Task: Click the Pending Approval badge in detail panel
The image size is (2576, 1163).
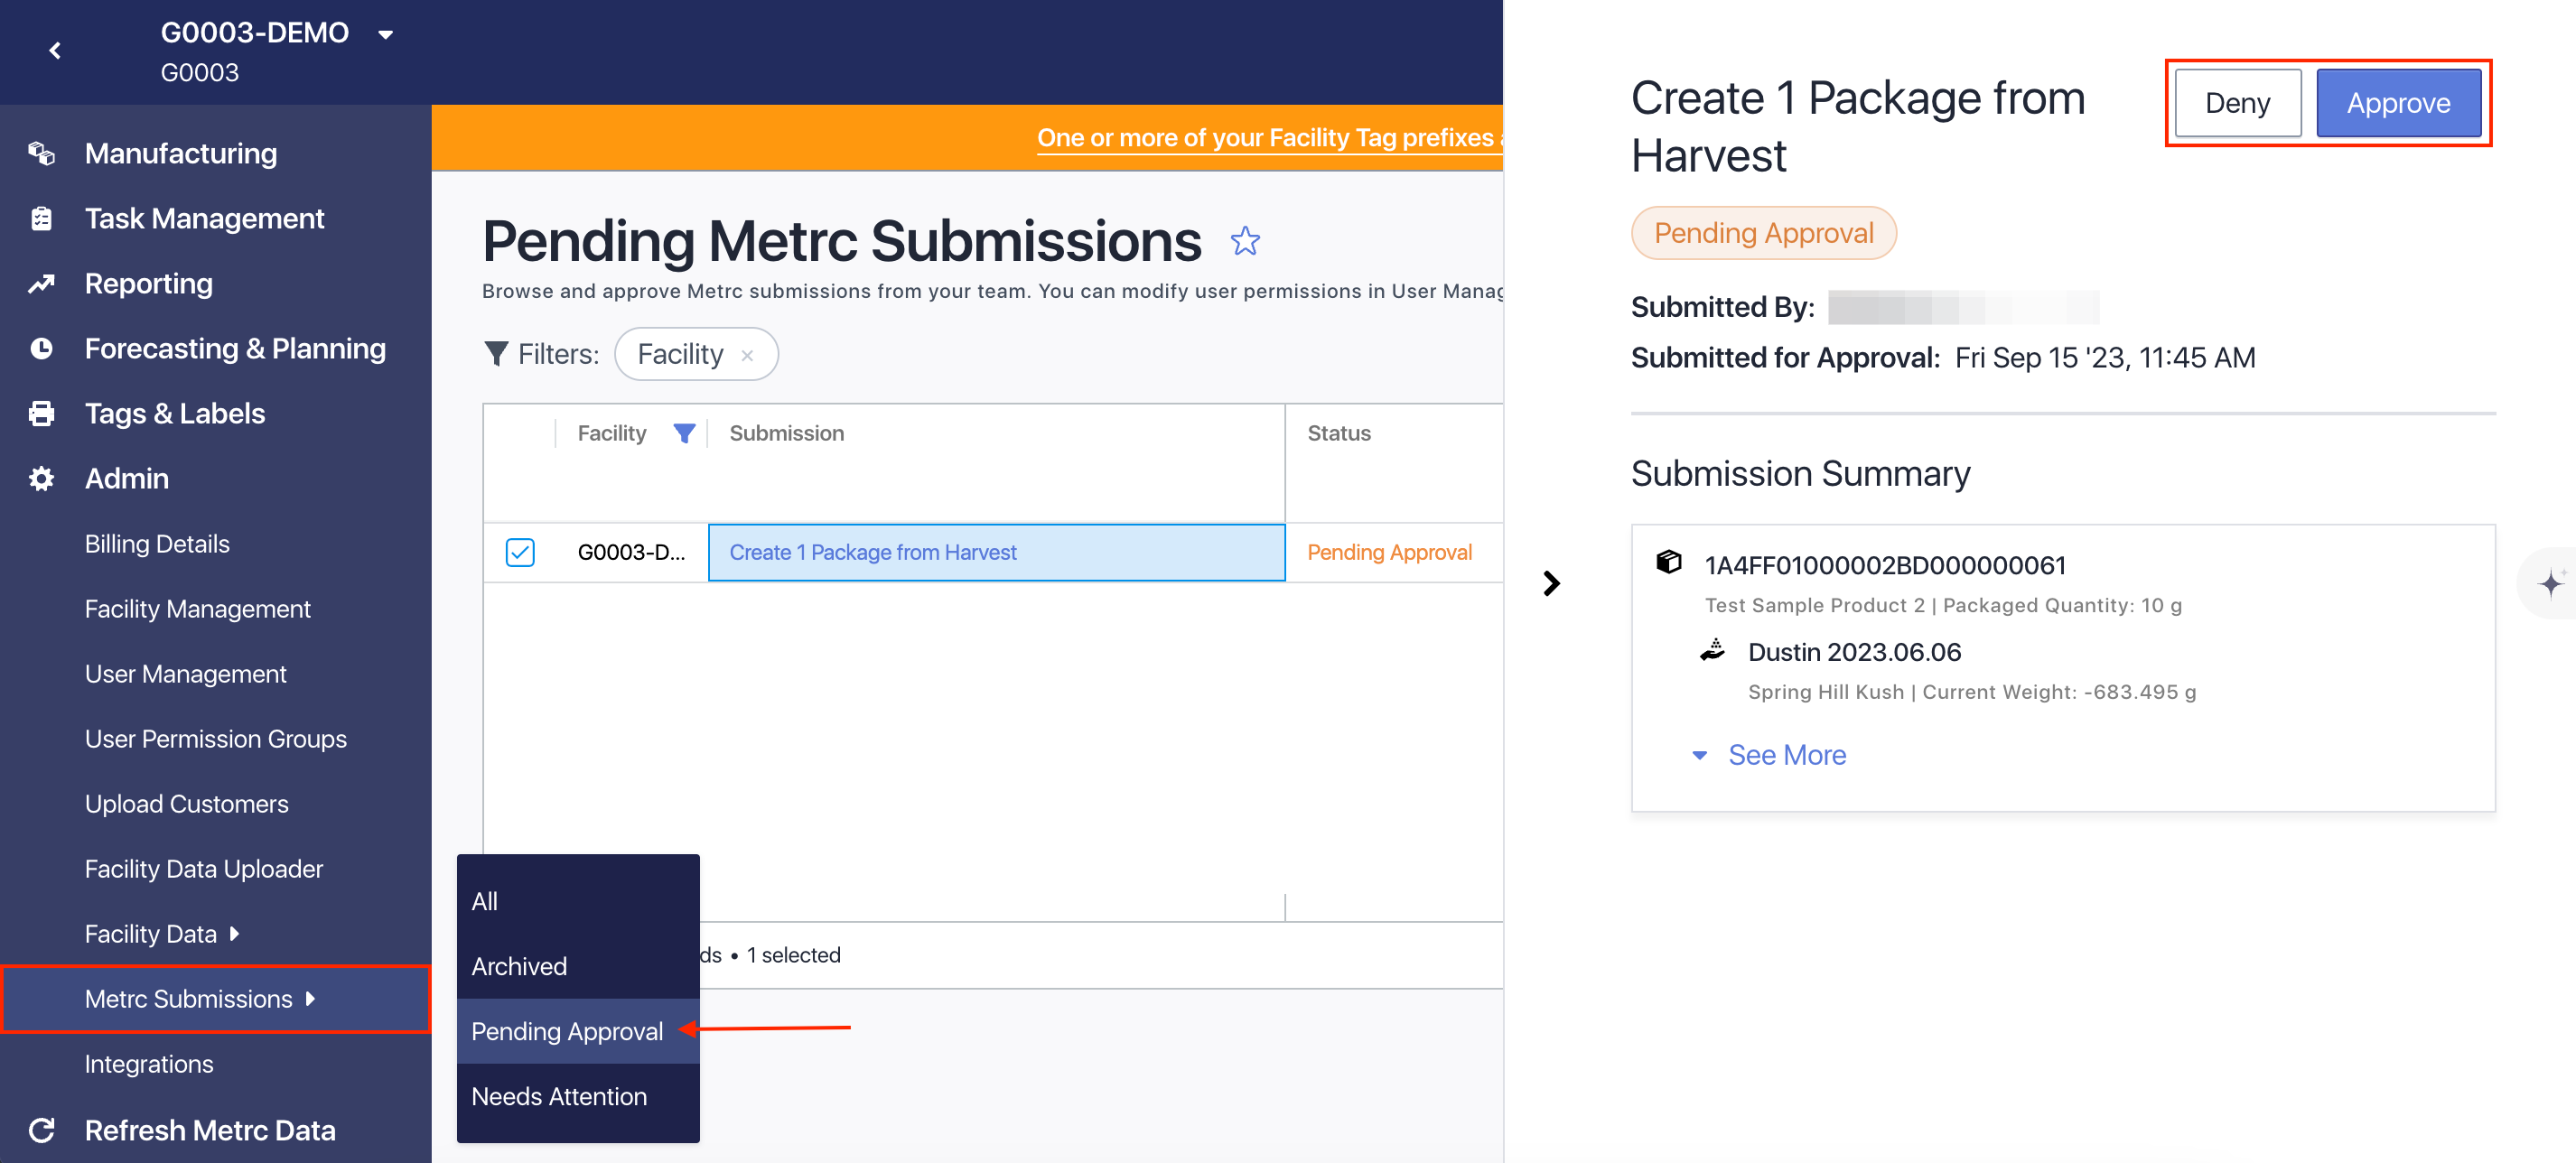Action: click(1764, 233)
